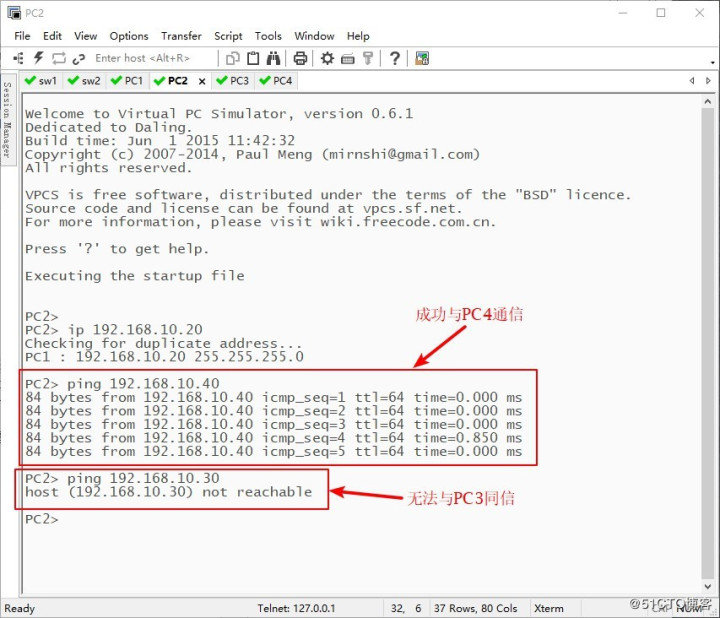This screenshot has width=720, height=618.
Task: Switch to the sw2 session tab
Action: click(x=84, y=81)
